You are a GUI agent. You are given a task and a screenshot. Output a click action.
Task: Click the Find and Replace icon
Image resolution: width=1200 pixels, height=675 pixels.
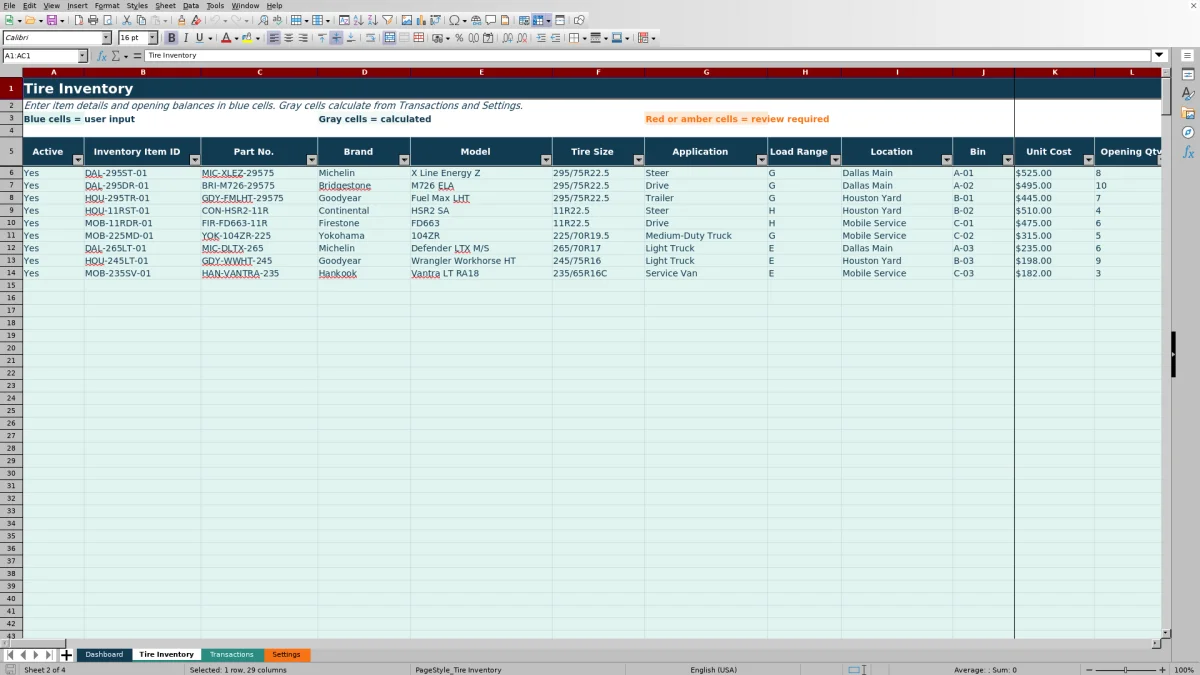[x=263, y=20]
